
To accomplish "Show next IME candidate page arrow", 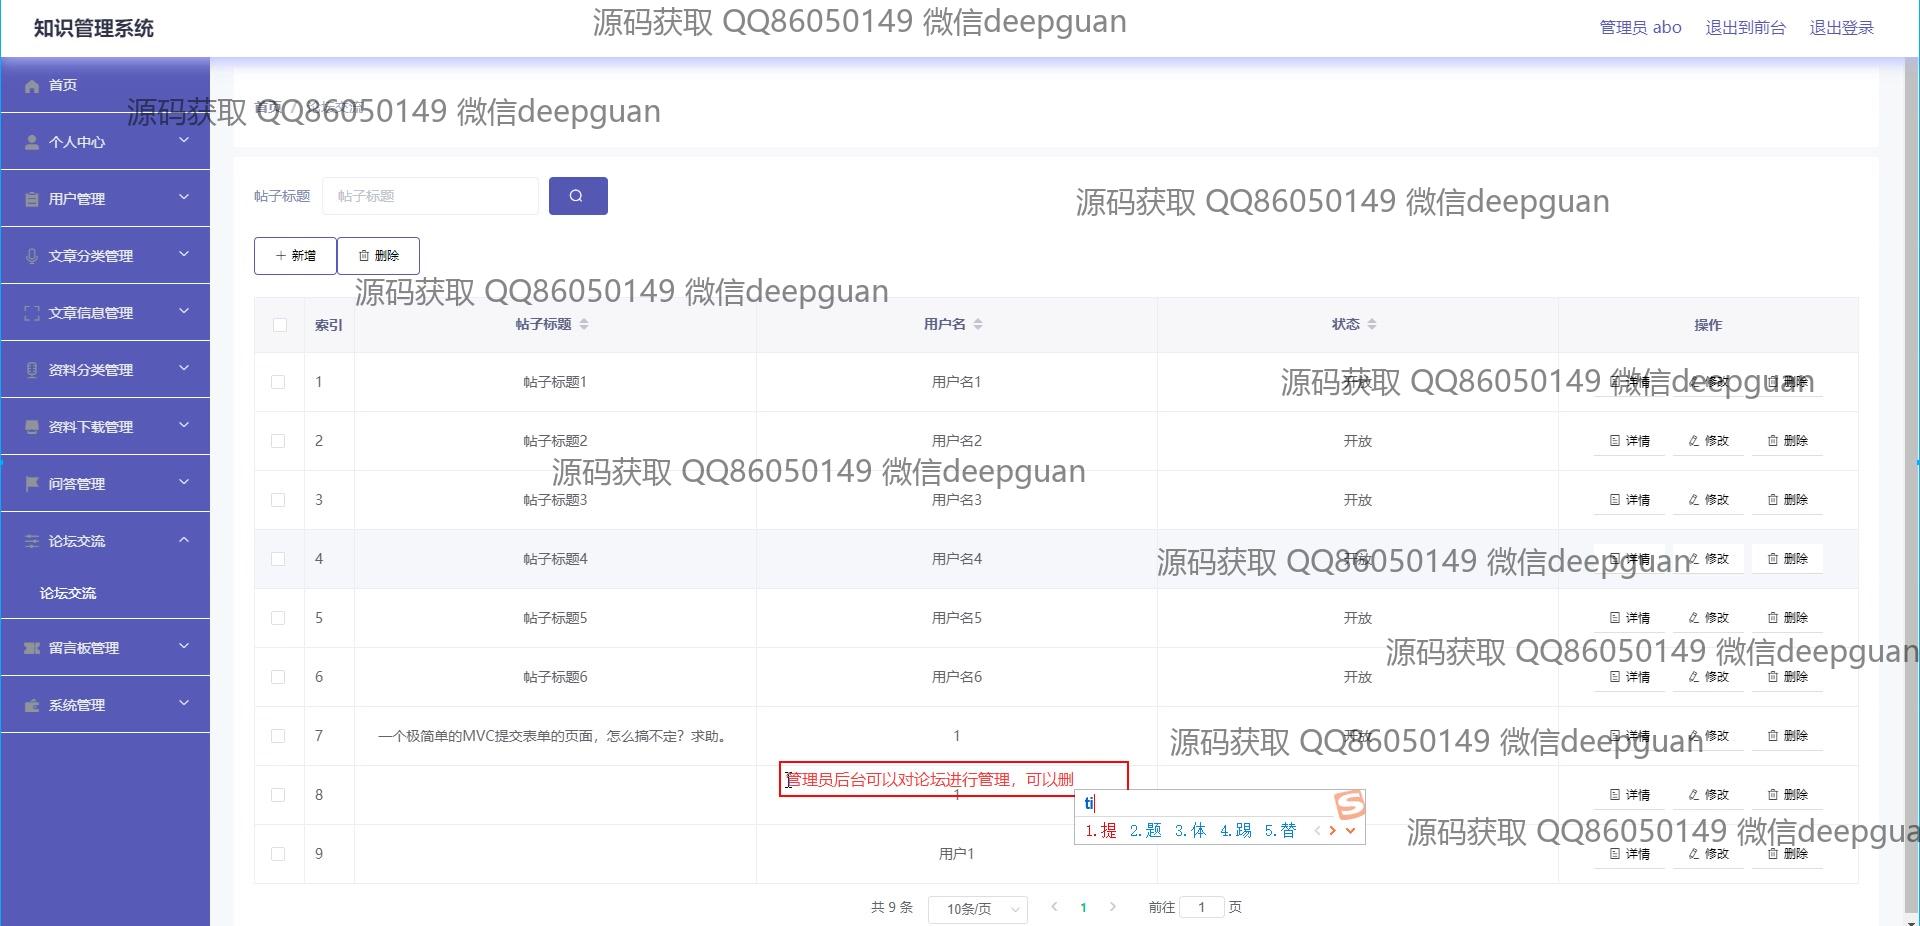I will (x=1332, y=830).
